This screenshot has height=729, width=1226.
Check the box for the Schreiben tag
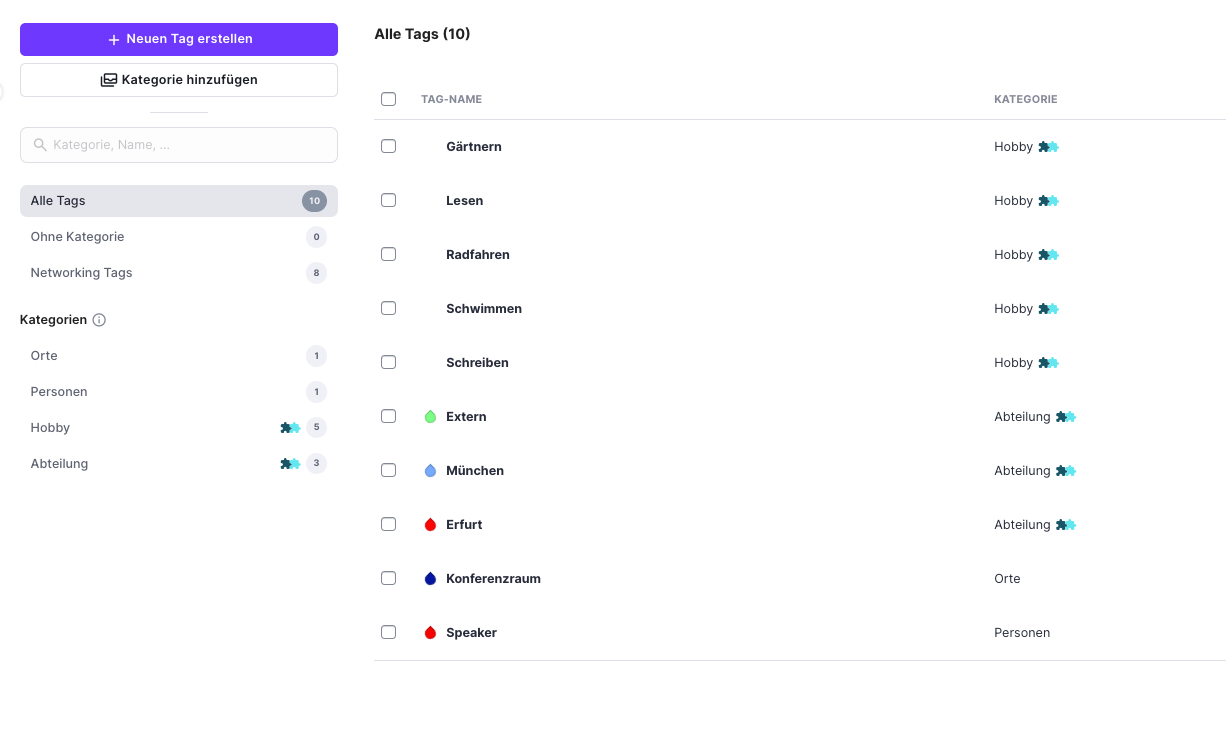click(x=389, y=362)
